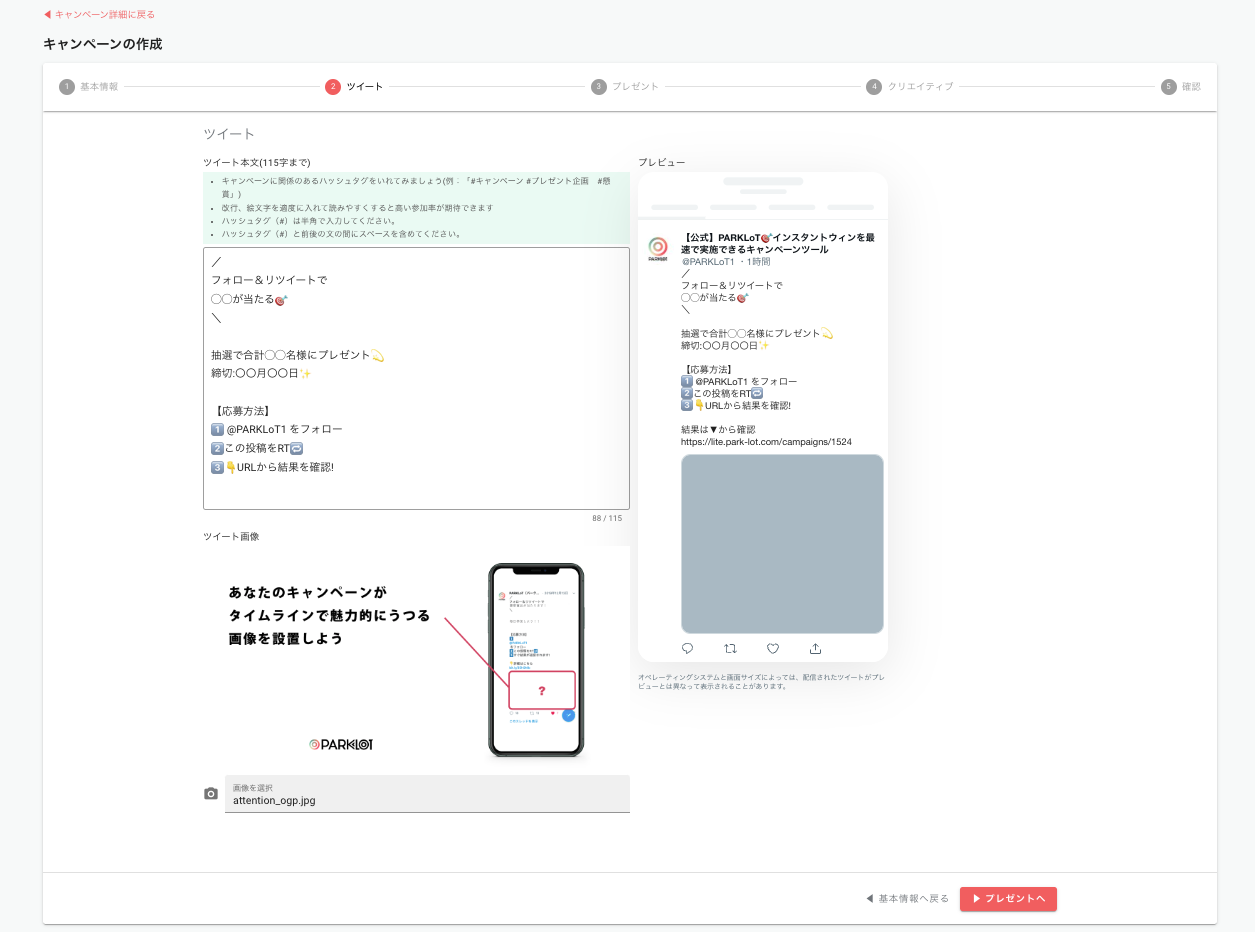
Task: Click inside the tweet body text area
Action: 416,380
